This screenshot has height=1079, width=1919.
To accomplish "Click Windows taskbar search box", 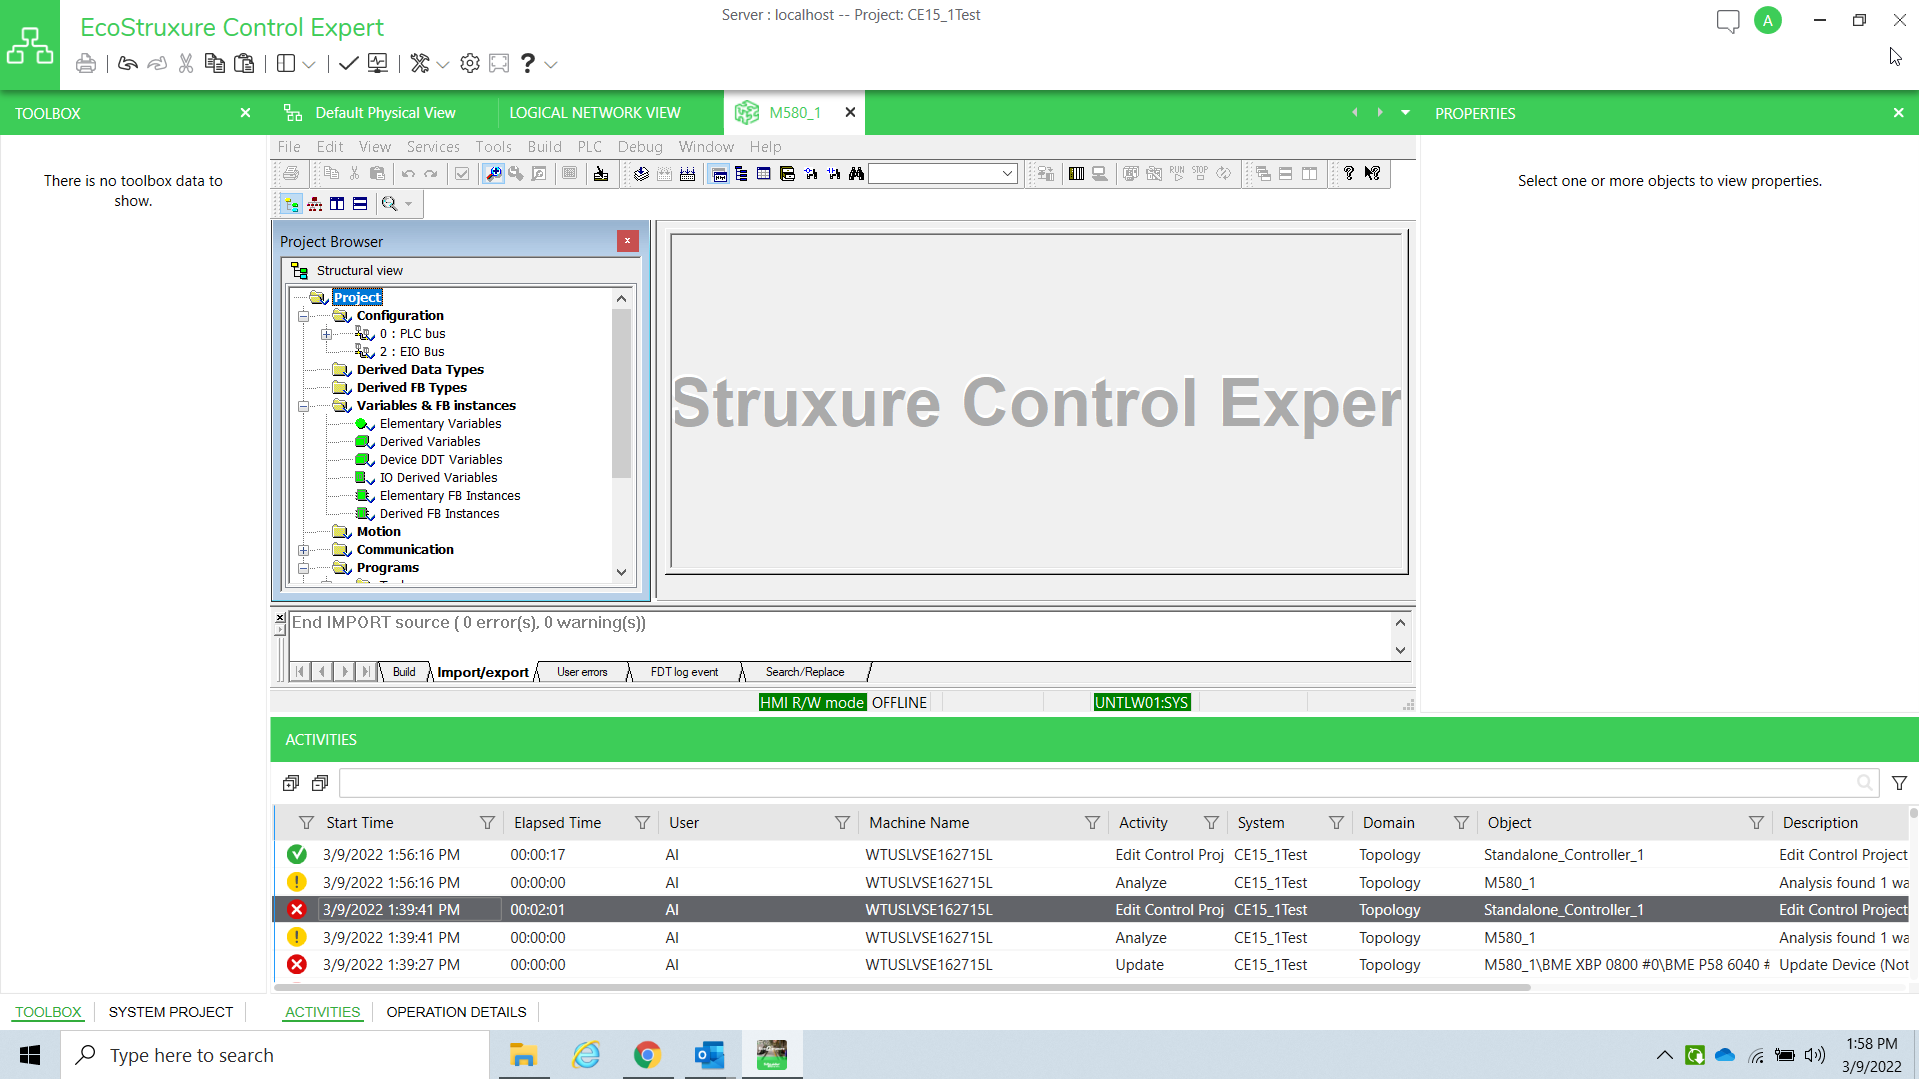I will point(275,1055).
